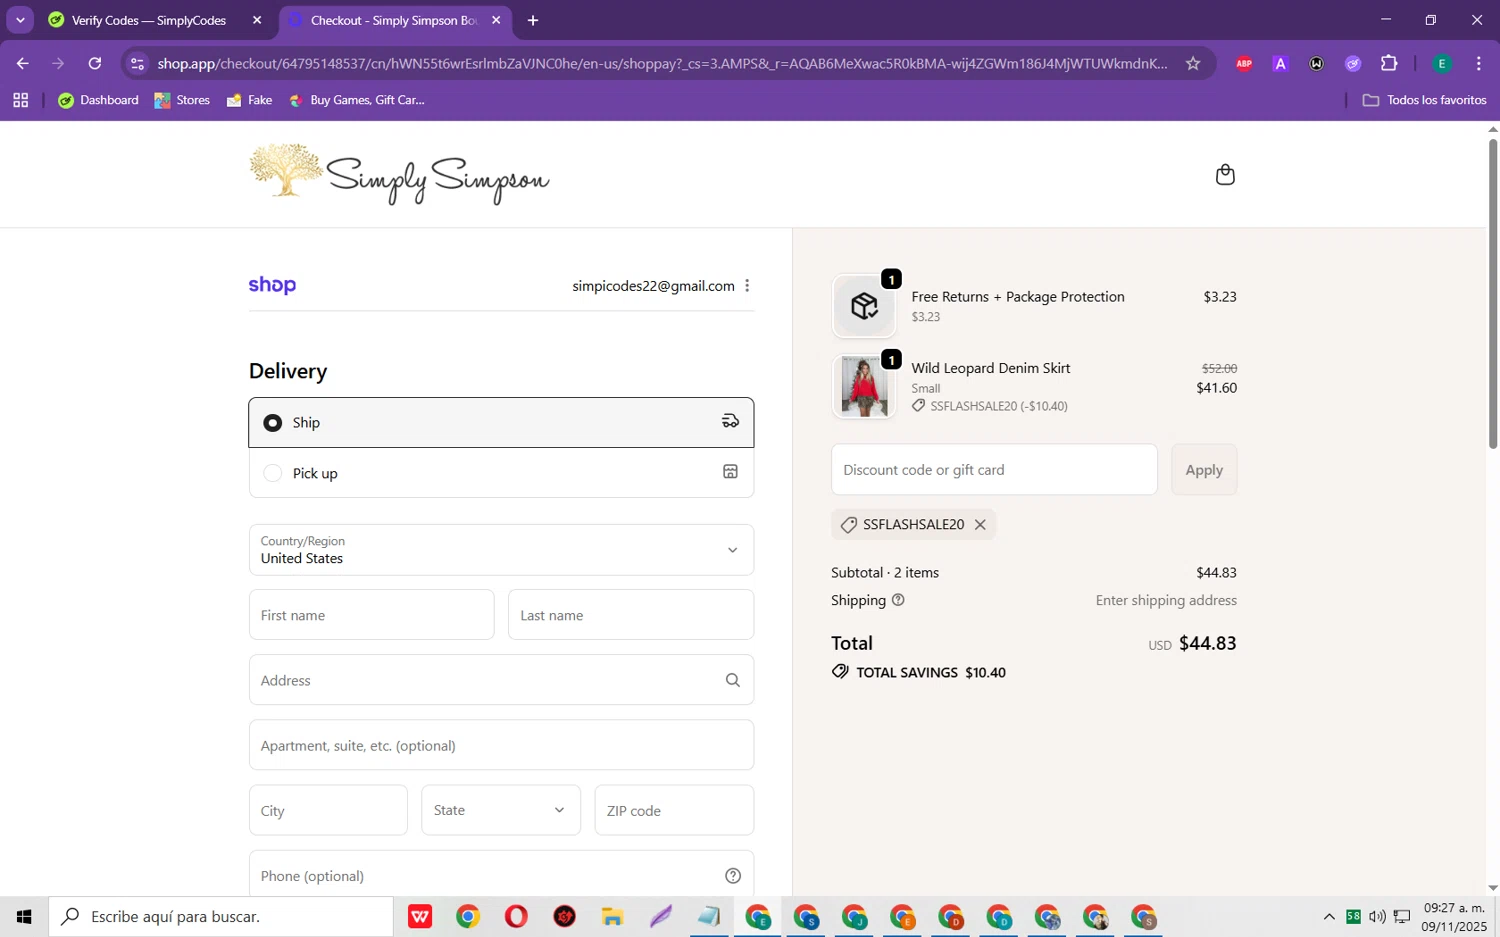Click the address search magnifier icon
Image resolution: width=1500 pixels, height=937 pixels.
[732, 680]
